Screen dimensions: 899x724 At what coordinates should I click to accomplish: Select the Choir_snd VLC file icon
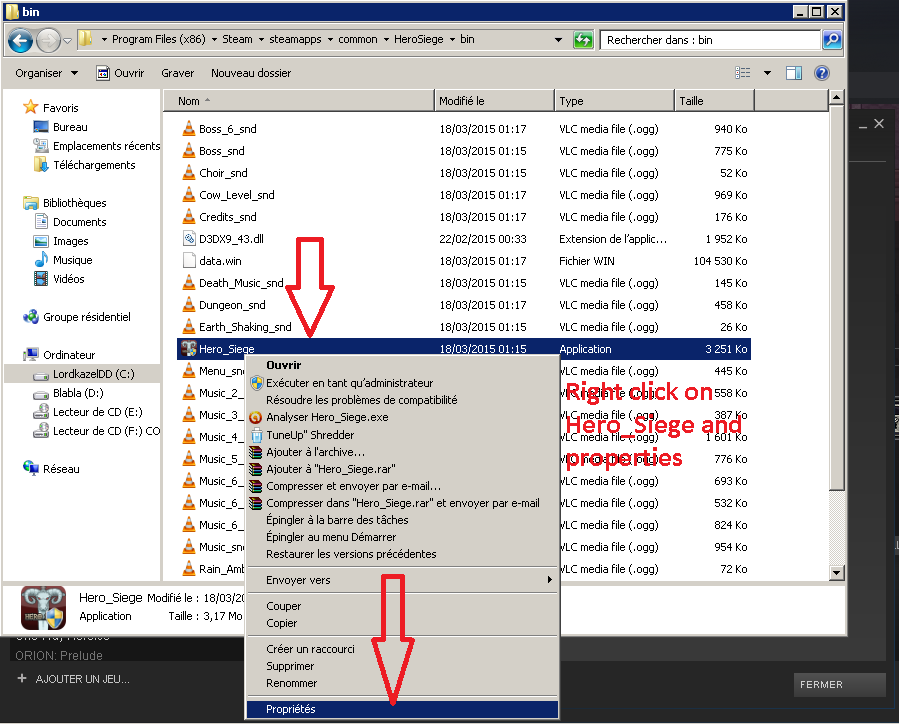click(x=189, y=173)
